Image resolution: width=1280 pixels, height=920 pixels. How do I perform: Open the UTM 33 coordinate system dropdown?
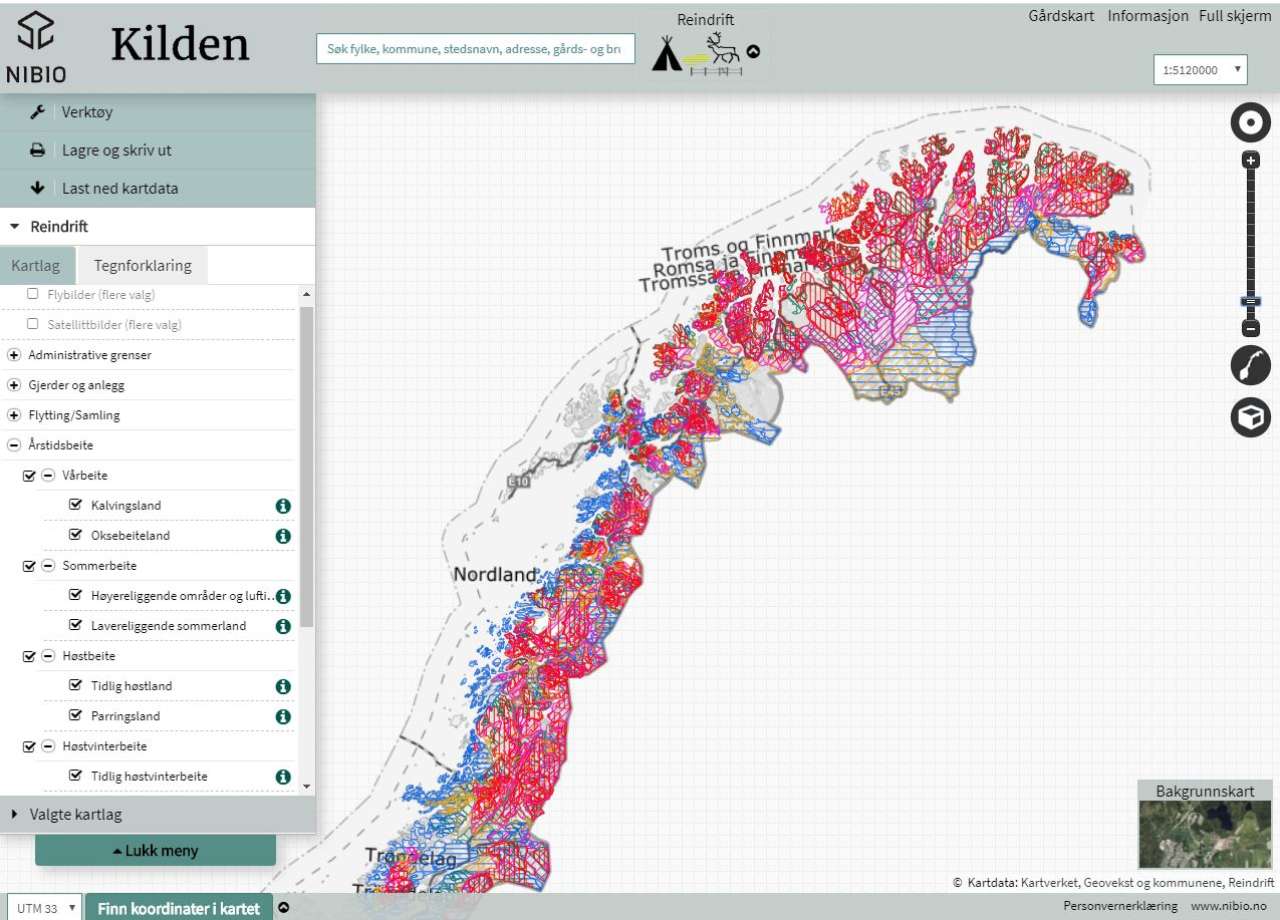tap(44, 909)
